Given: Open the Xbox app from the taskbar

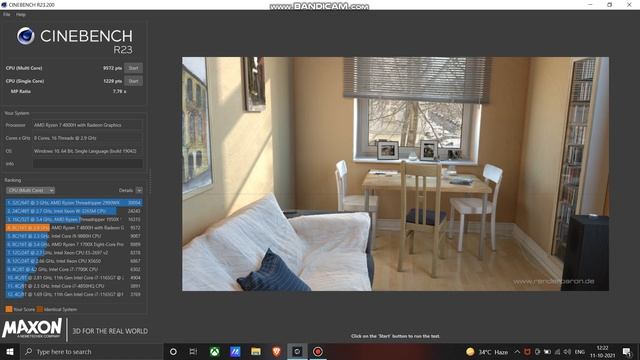Looking at the screenshot, I should pos(214,351).
